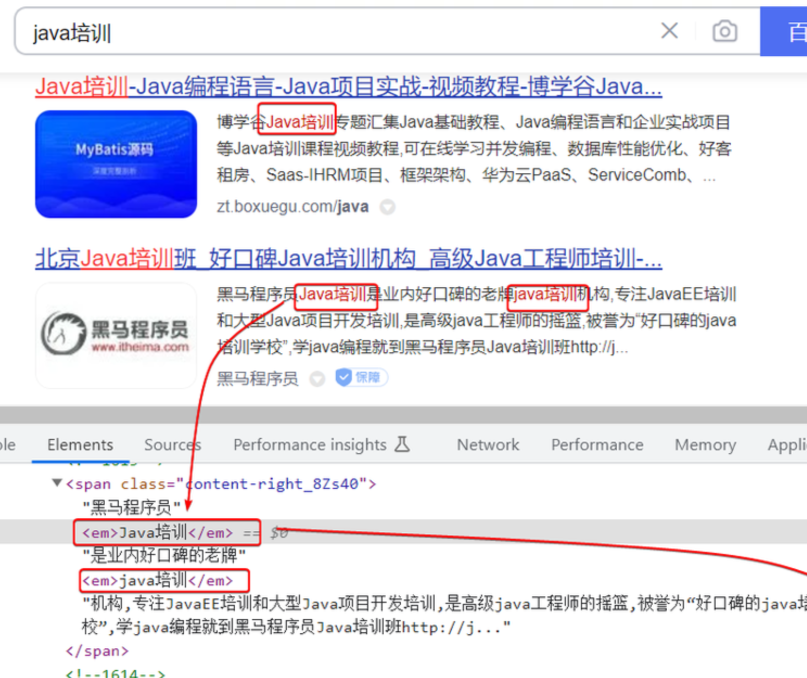Open the 北京Java培训班 result title link

[x=348, y=259]
